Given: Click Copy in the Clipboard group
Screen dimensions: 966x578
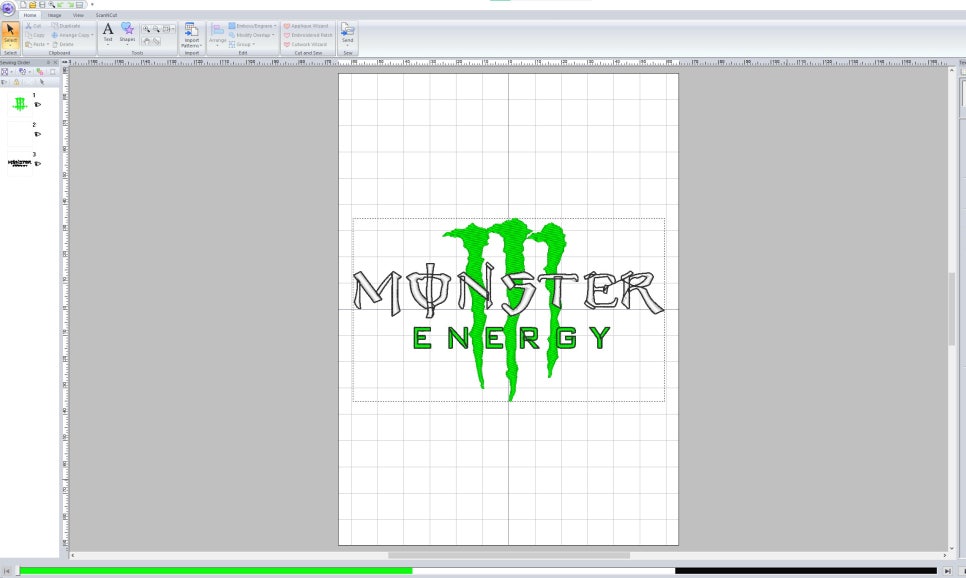Looking at the screenshot, I should [x=34, y=35].
